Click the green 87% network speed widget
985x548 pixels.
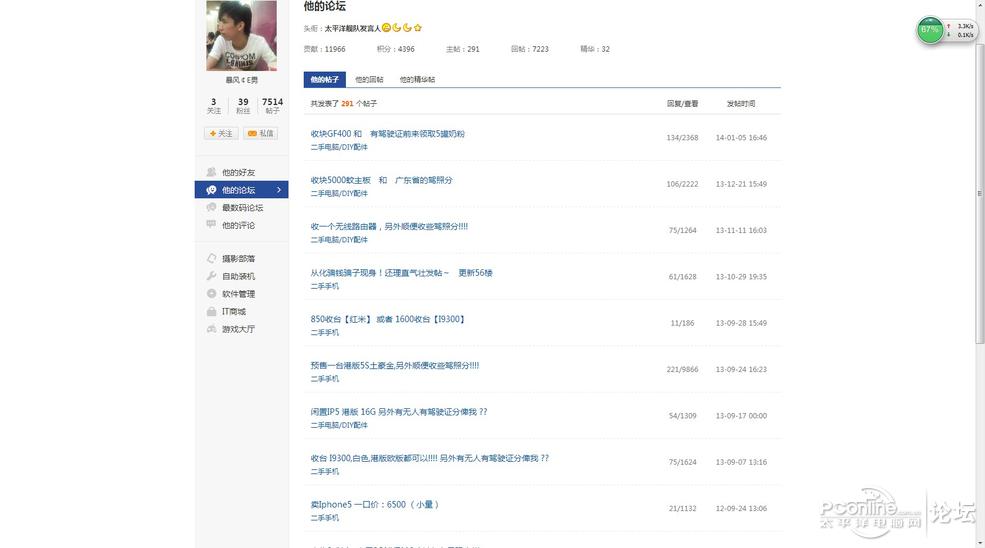click(930, 30)
